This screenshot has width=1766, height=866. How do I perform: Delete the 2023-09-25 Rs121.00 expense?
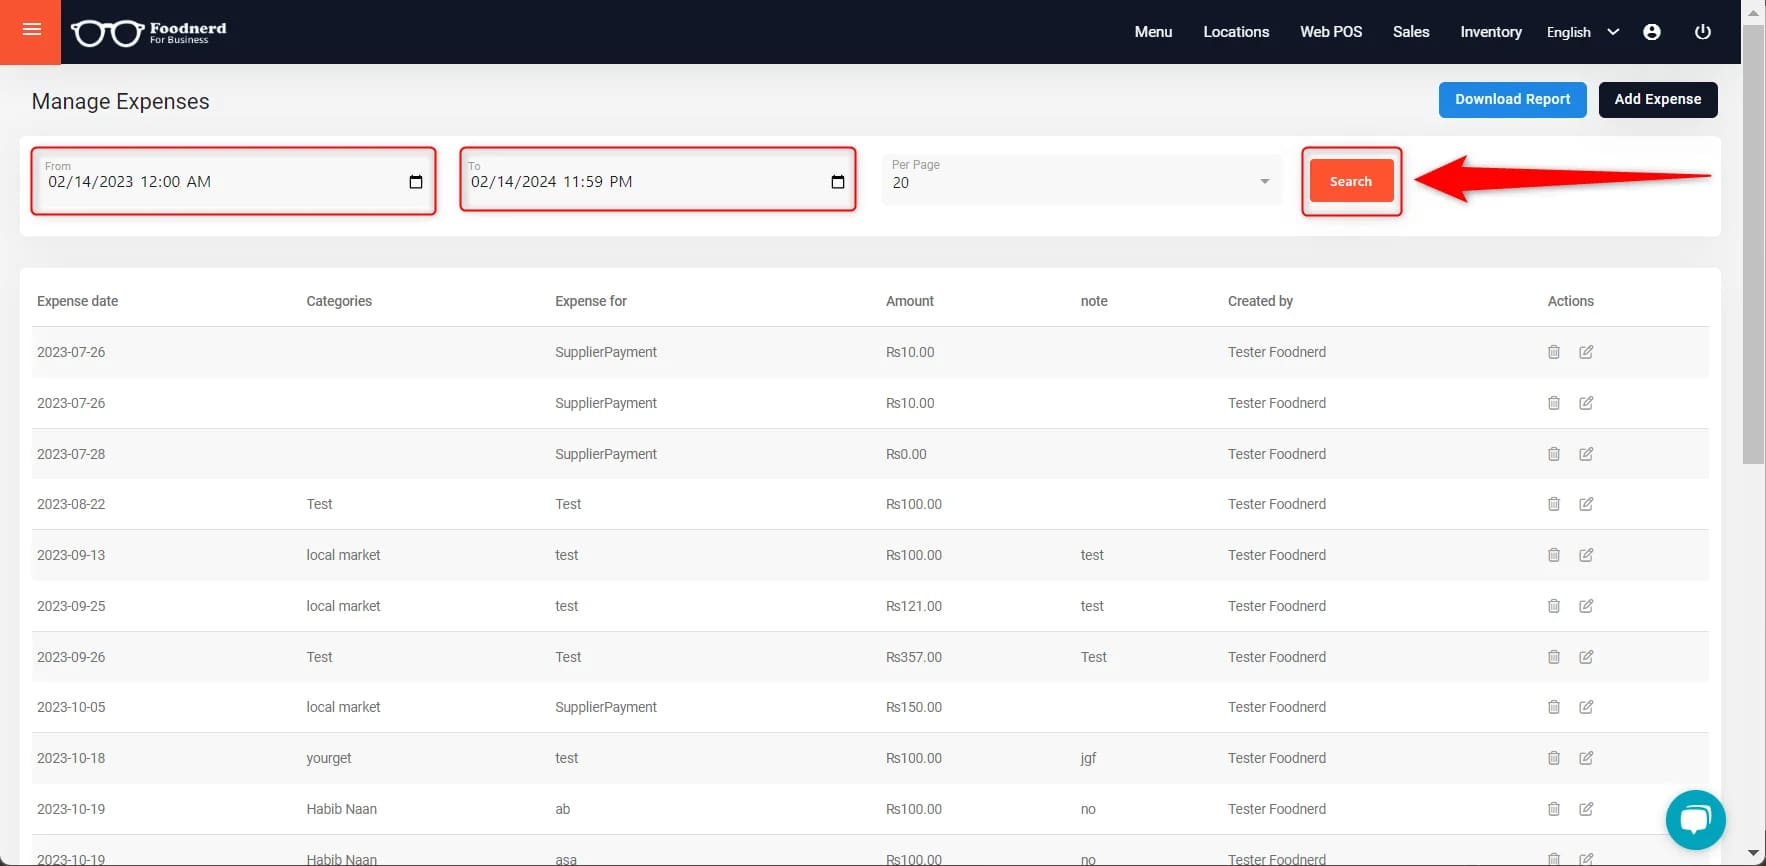pos(1554,606)
